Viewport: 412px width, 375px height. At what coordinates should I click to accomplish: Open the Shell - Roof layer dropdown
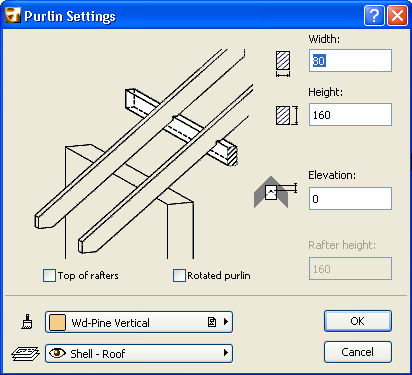point(139,353)
